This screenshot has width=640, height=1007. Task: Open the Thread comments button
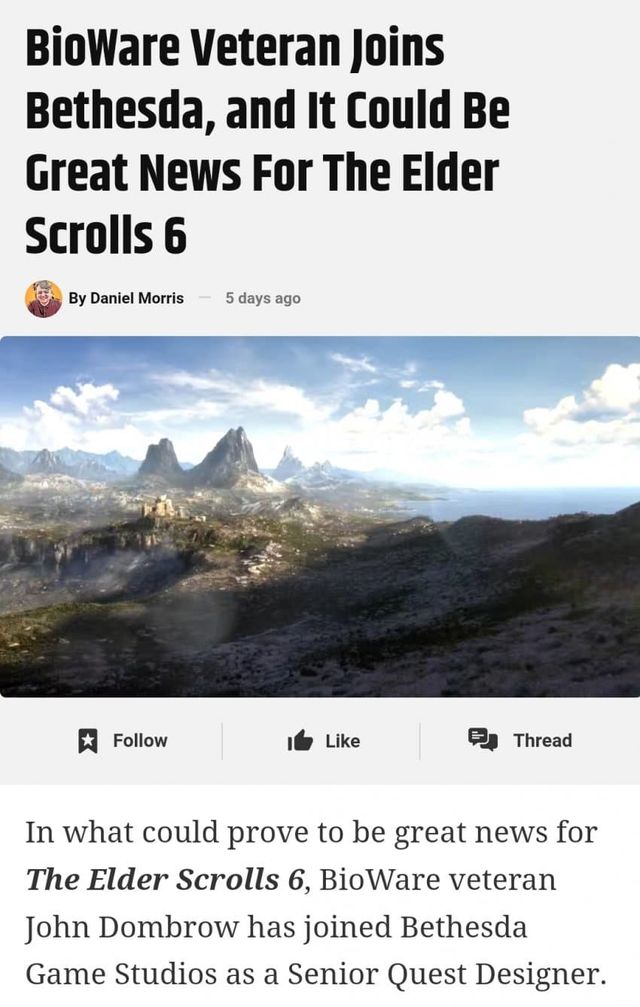click(x=520, y=740)
